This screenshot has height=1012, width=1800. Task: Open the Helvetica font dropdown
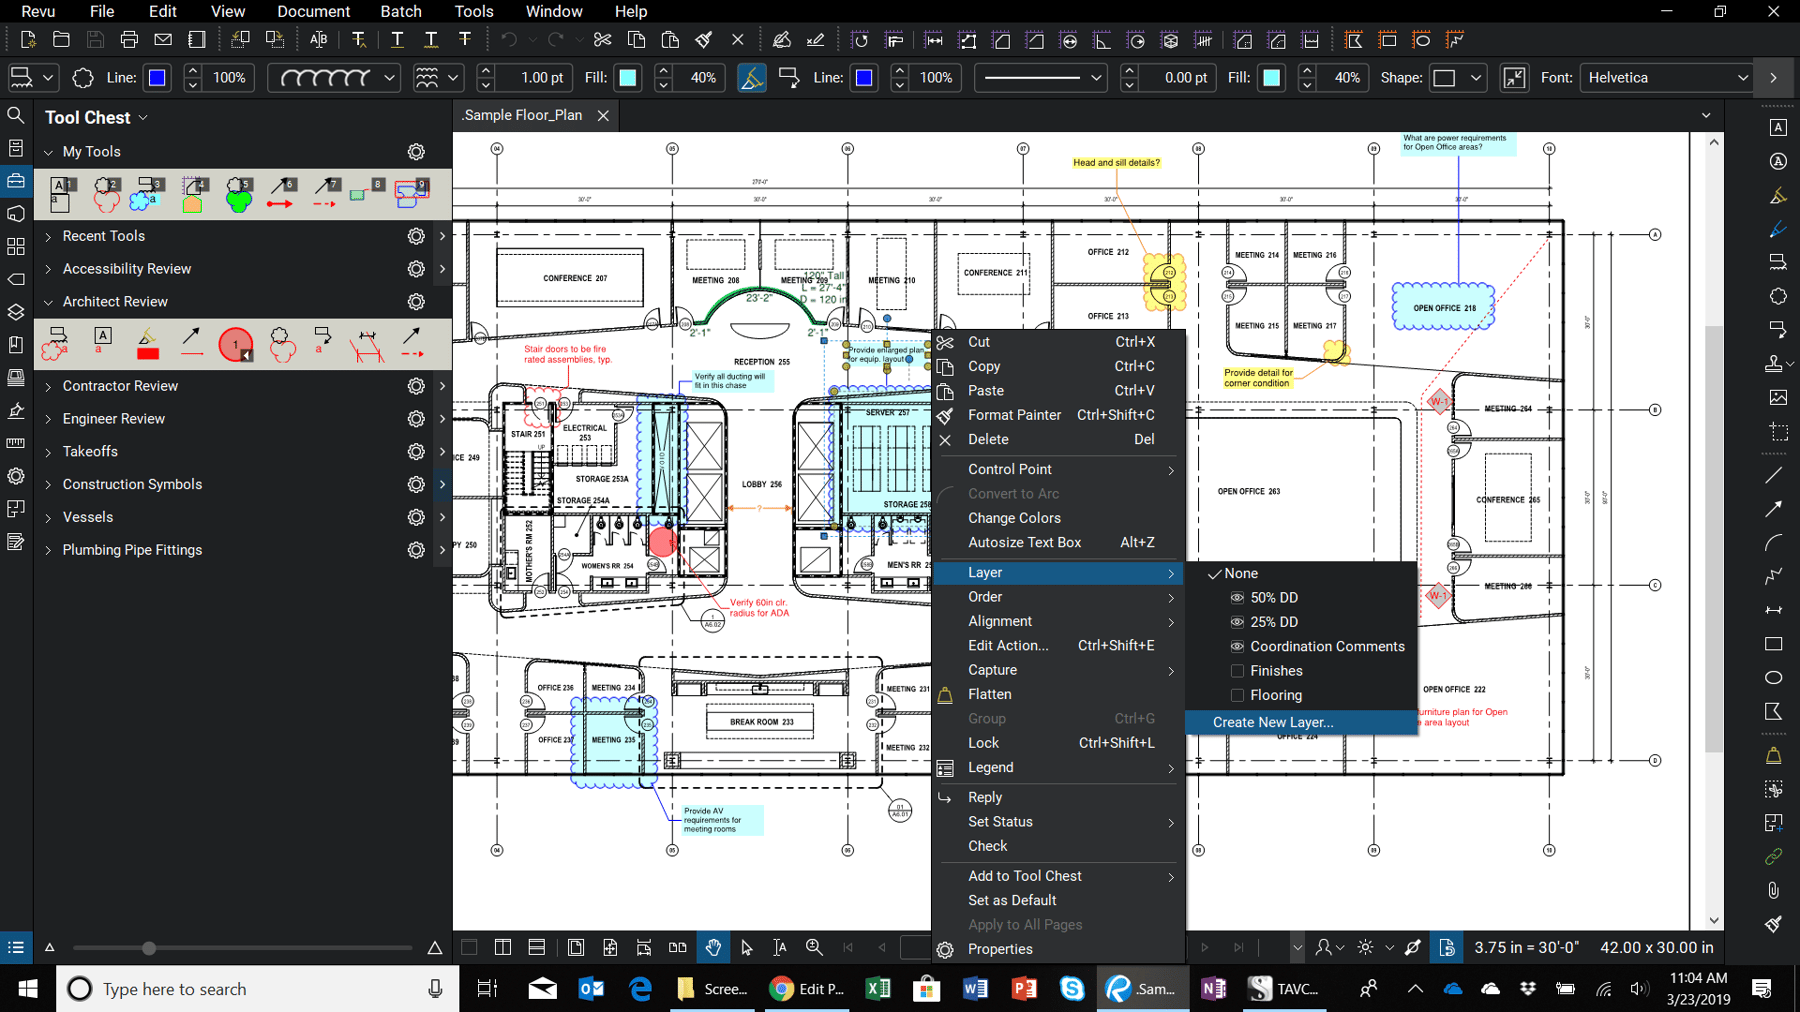(x=1745, y=77)
